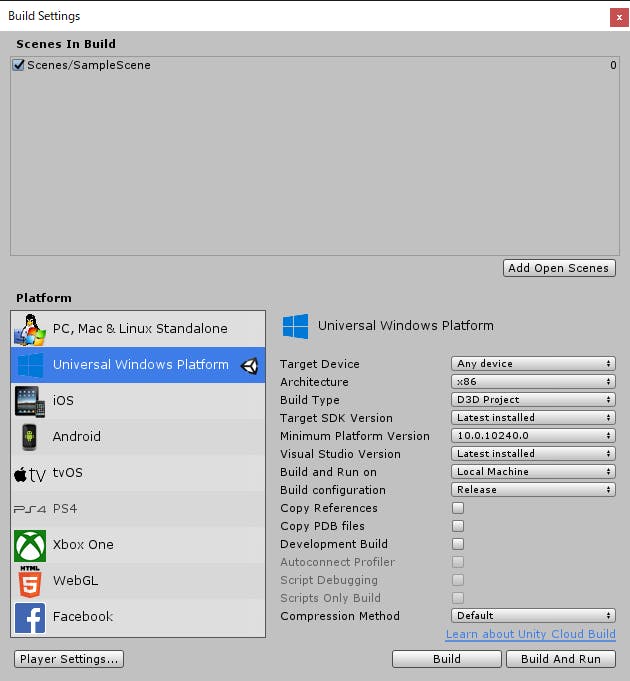
Task: Open Player Settings...
Action: [x=69, y=659]
